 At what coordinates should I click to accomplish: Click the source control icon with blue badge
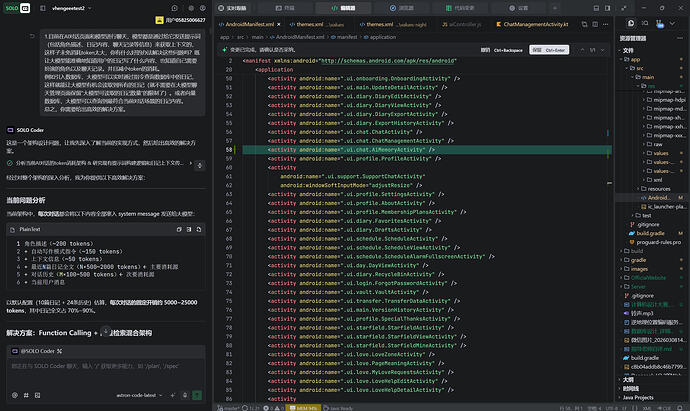tap(659, 24)
